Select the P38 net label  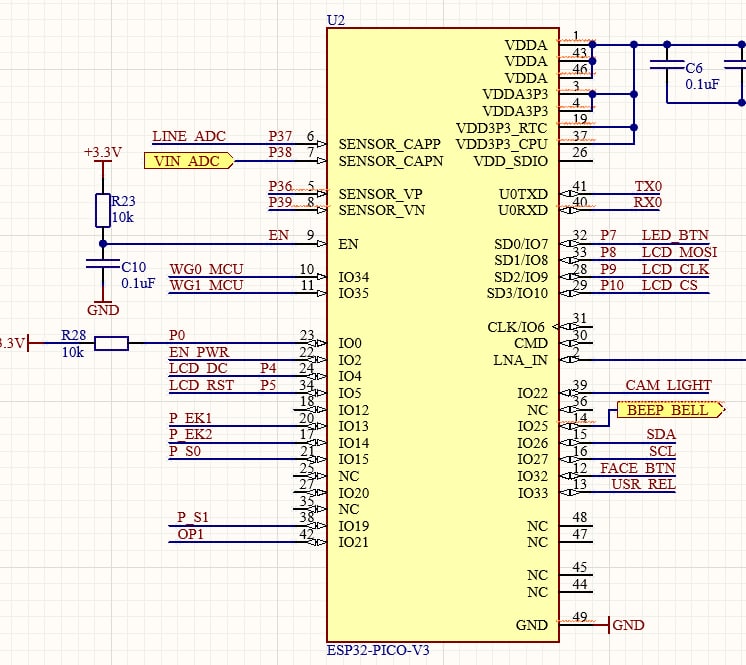coord(280,153)
